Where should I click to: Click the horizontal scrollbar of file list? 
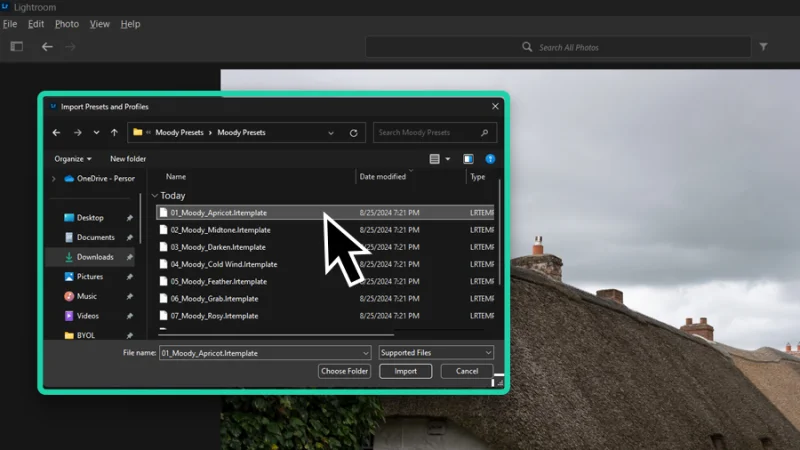pyautogui.click(x=276, y=335)
